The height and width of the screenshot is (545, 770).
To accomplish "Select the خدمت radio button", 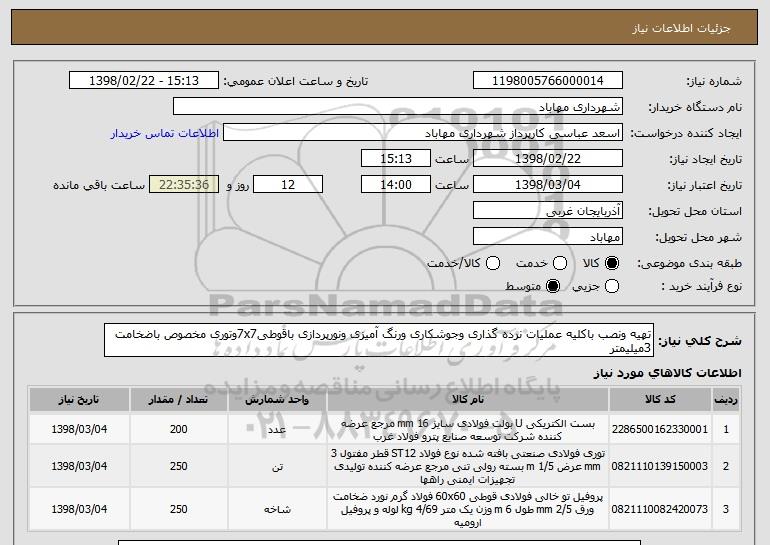I will pos(560,263).
